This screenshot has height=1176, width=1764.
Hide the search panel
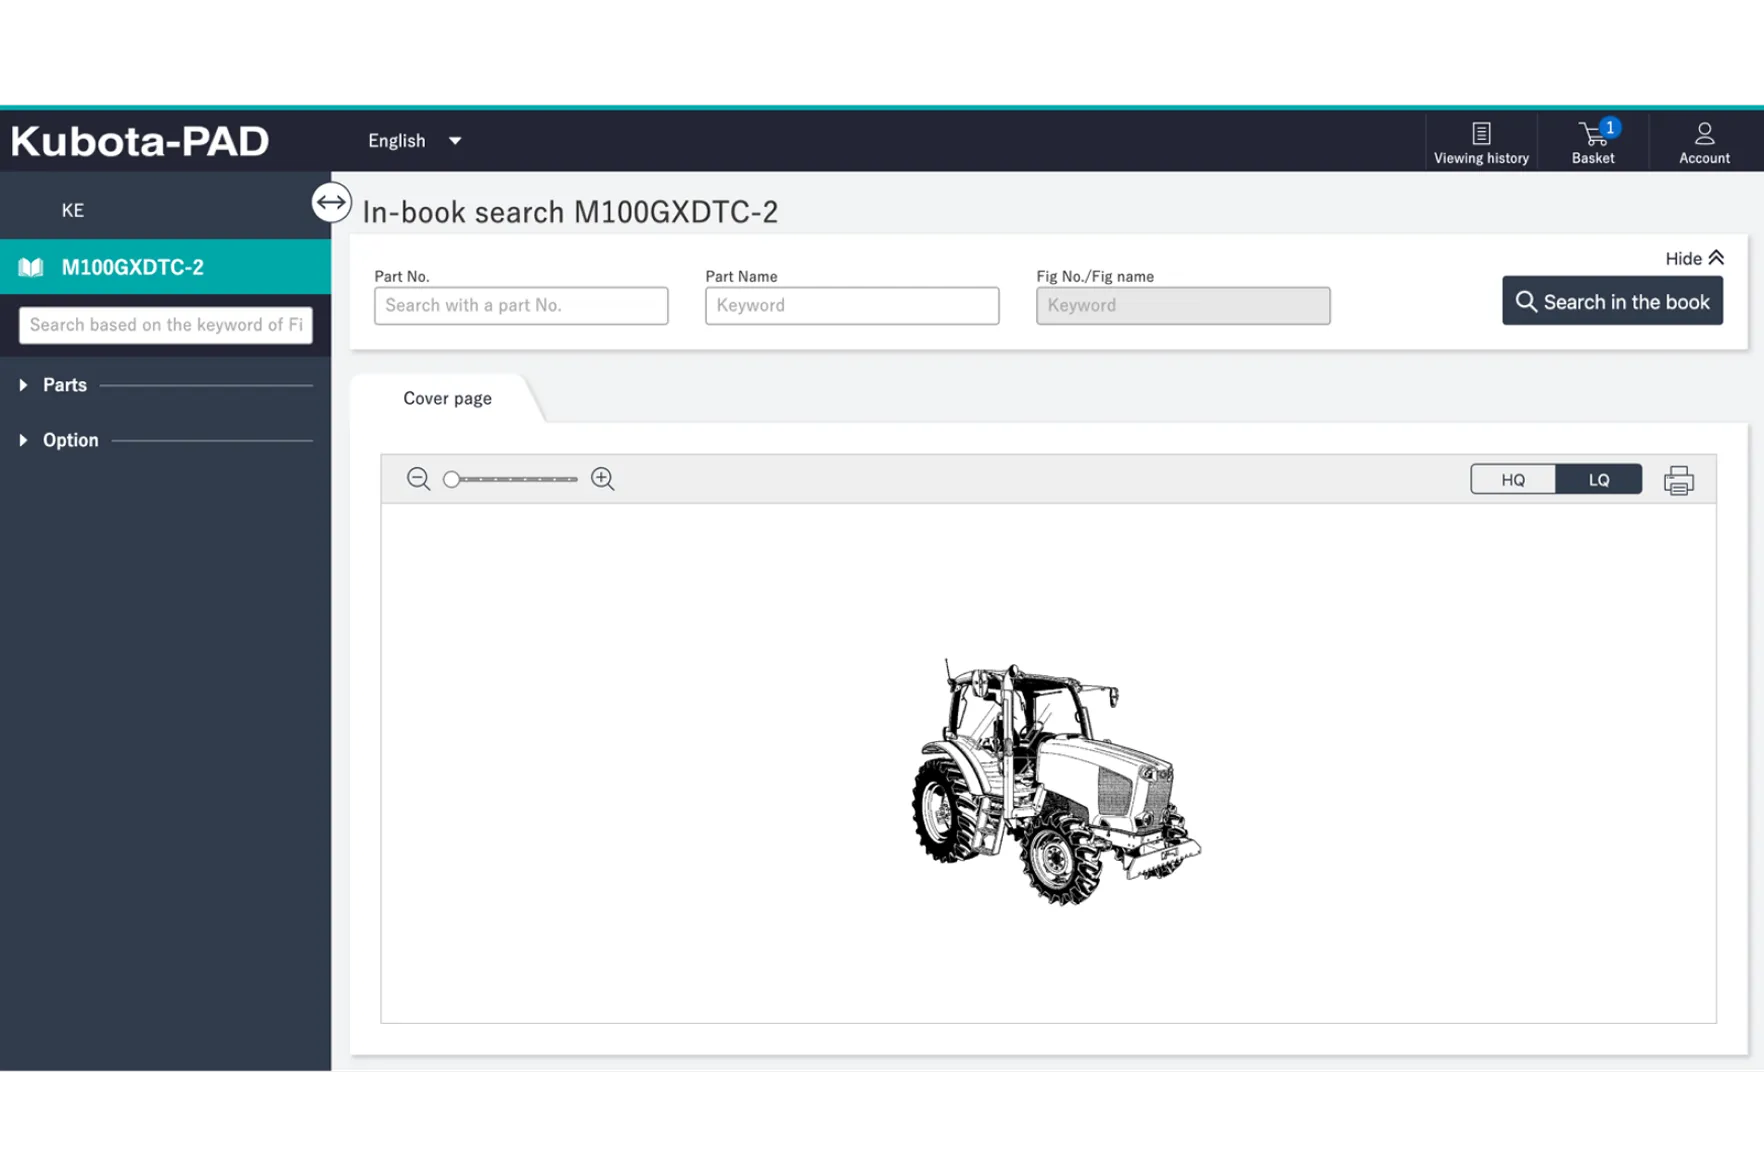1693,258
